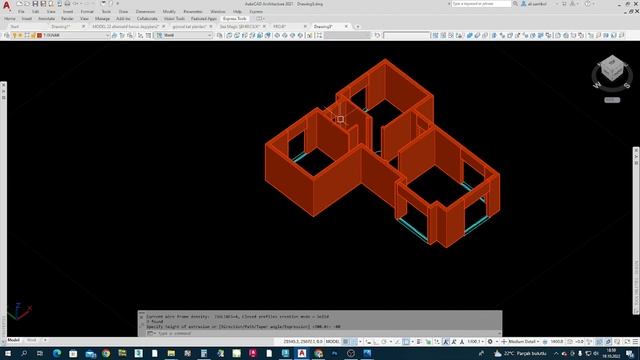Click the new drawing tab plus button
This screenshot has height=360, width=640.
click(358, 27)
